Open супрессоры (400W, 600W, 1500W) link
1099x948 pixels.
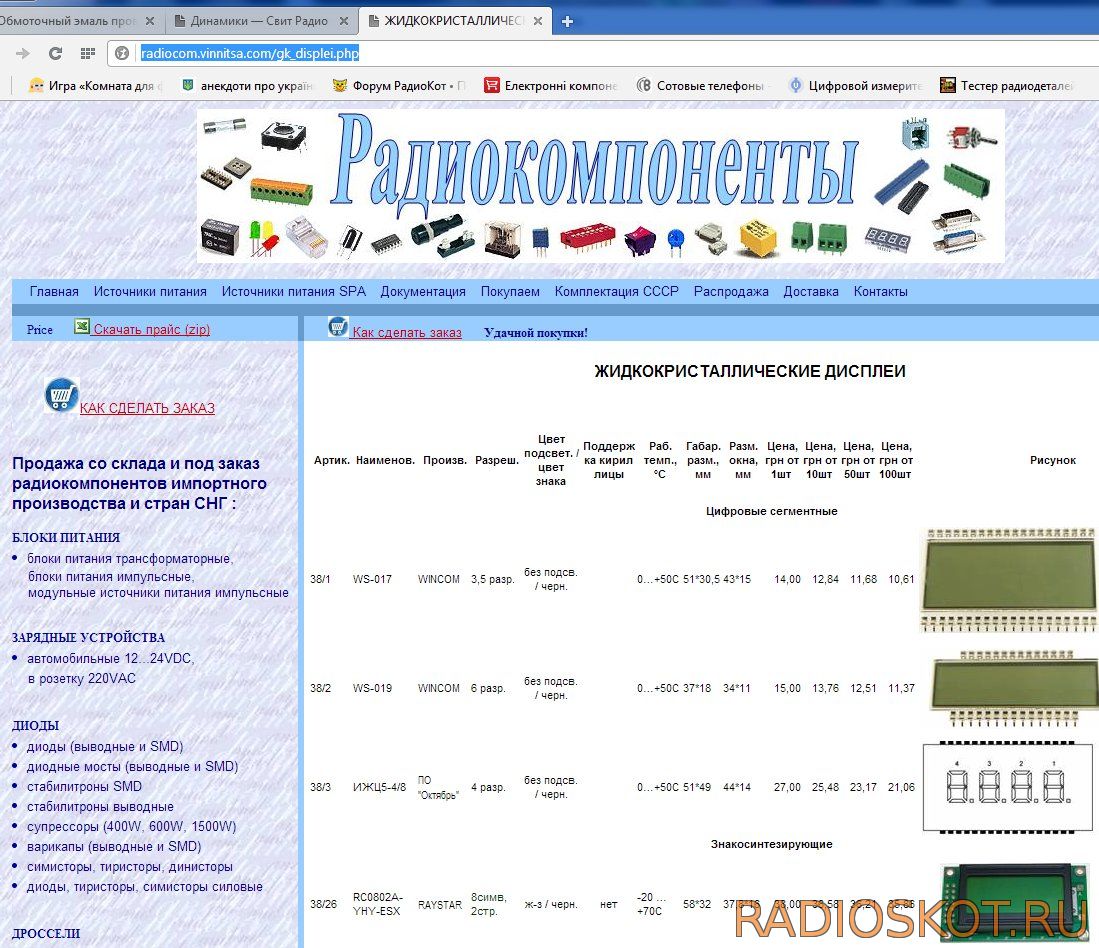(x=132, y=827)
